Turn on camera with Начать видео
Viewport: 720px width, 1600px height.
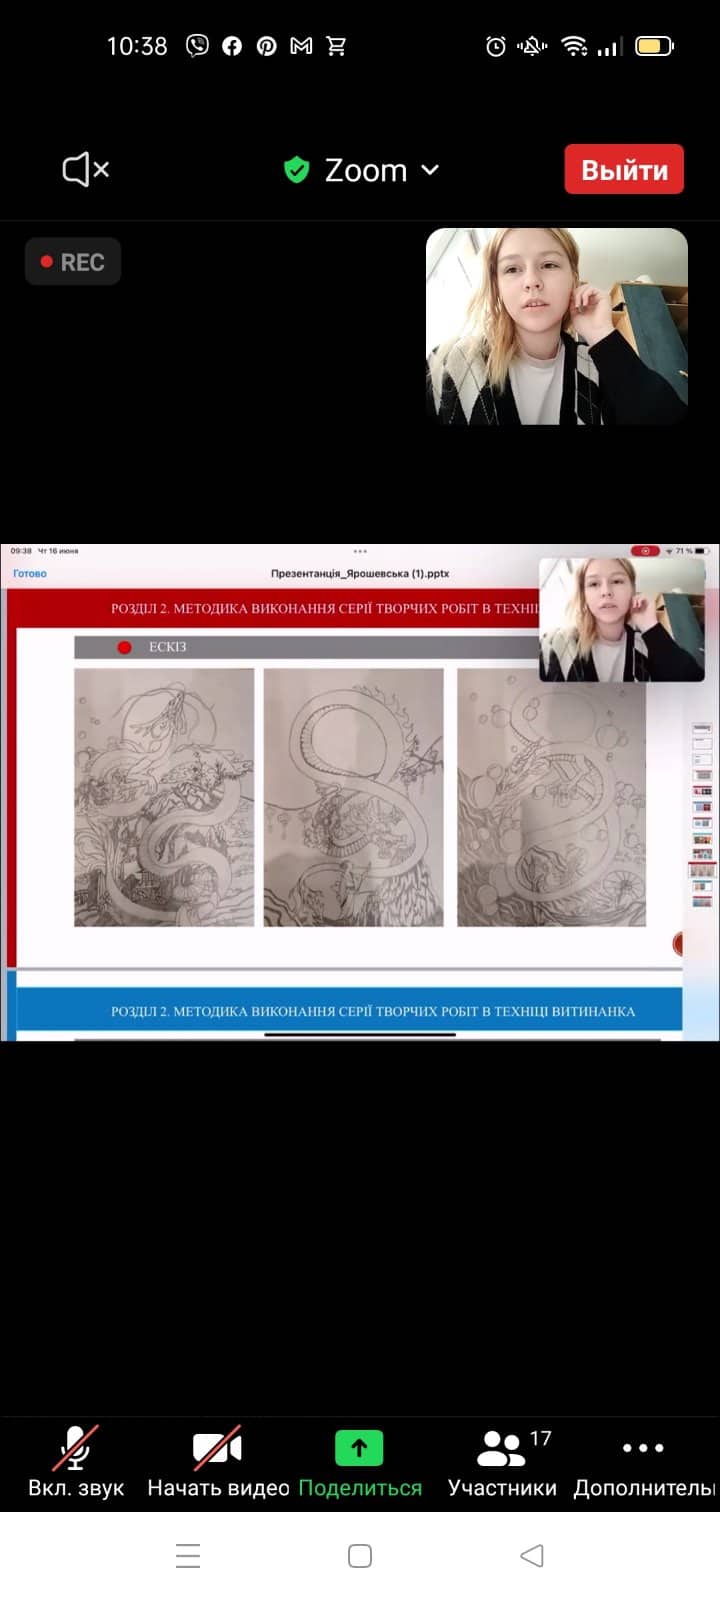[218, 1462]
